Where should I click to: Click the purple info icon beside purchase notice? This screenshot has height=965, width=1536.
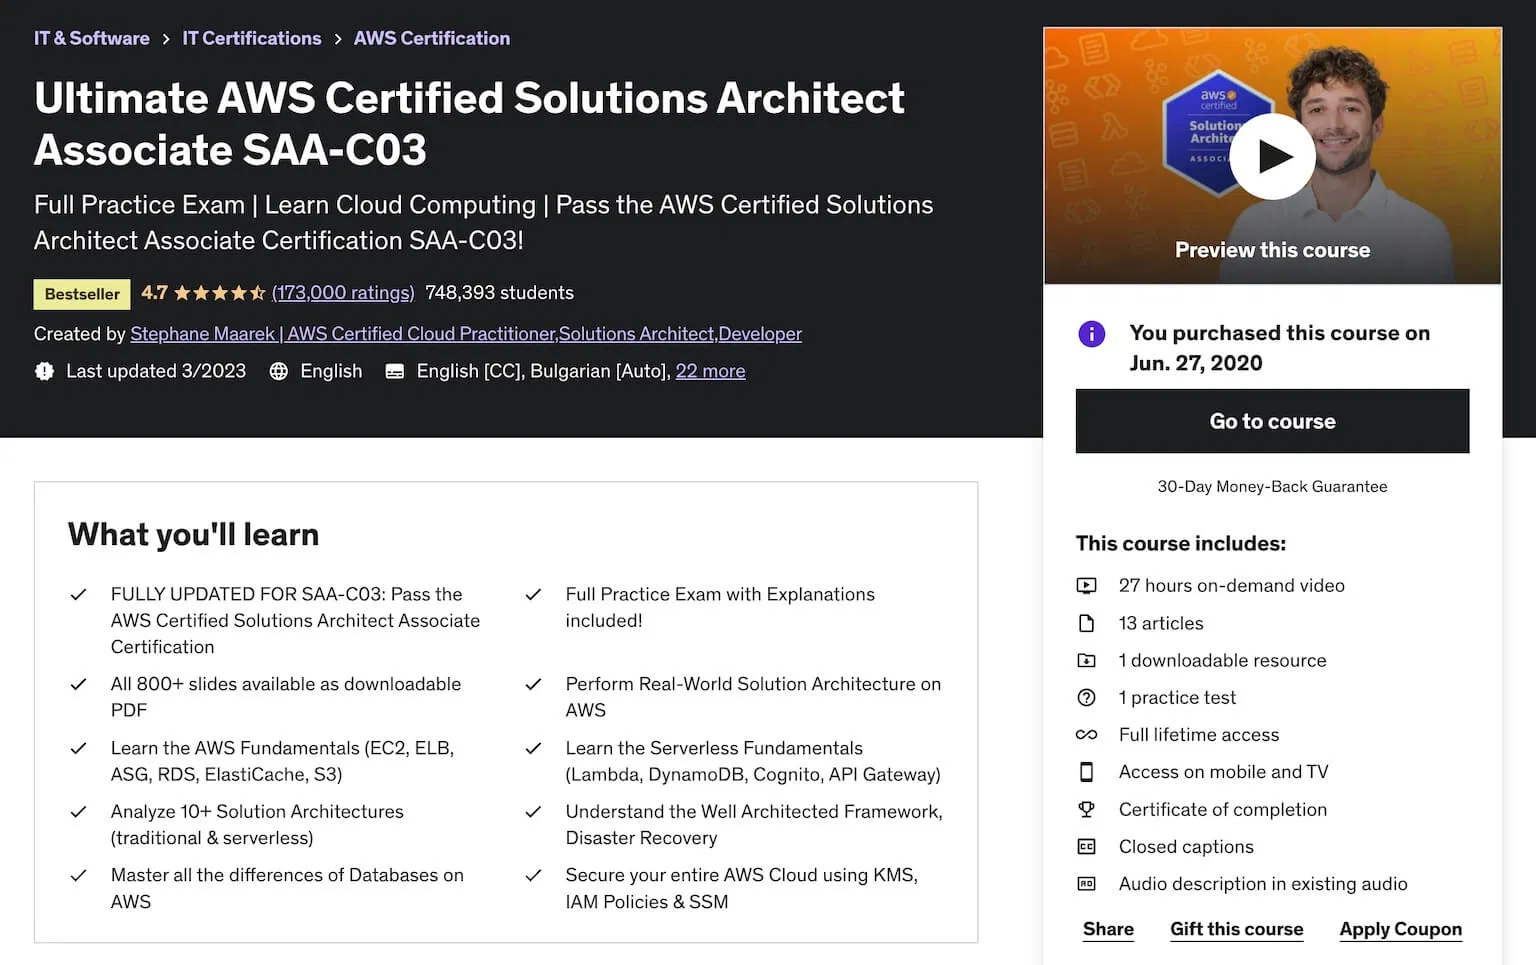coord(1091,334)
